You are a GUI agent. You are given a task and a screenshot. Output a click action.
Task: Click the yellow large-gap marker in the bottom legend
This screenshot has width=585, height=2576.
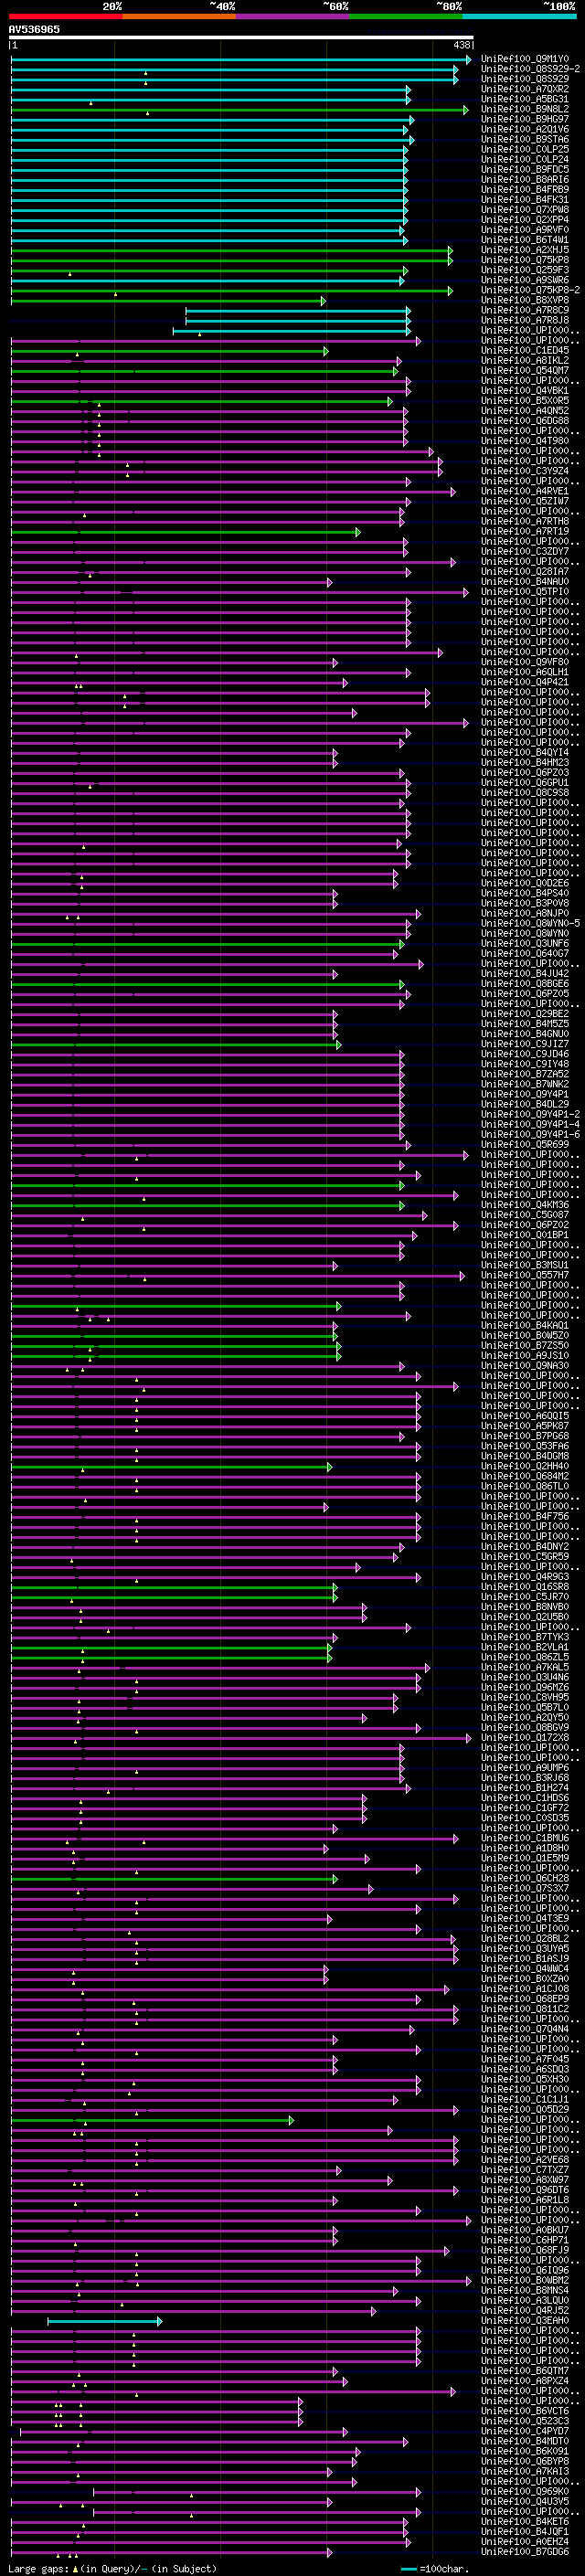(x=75, y=2567)
